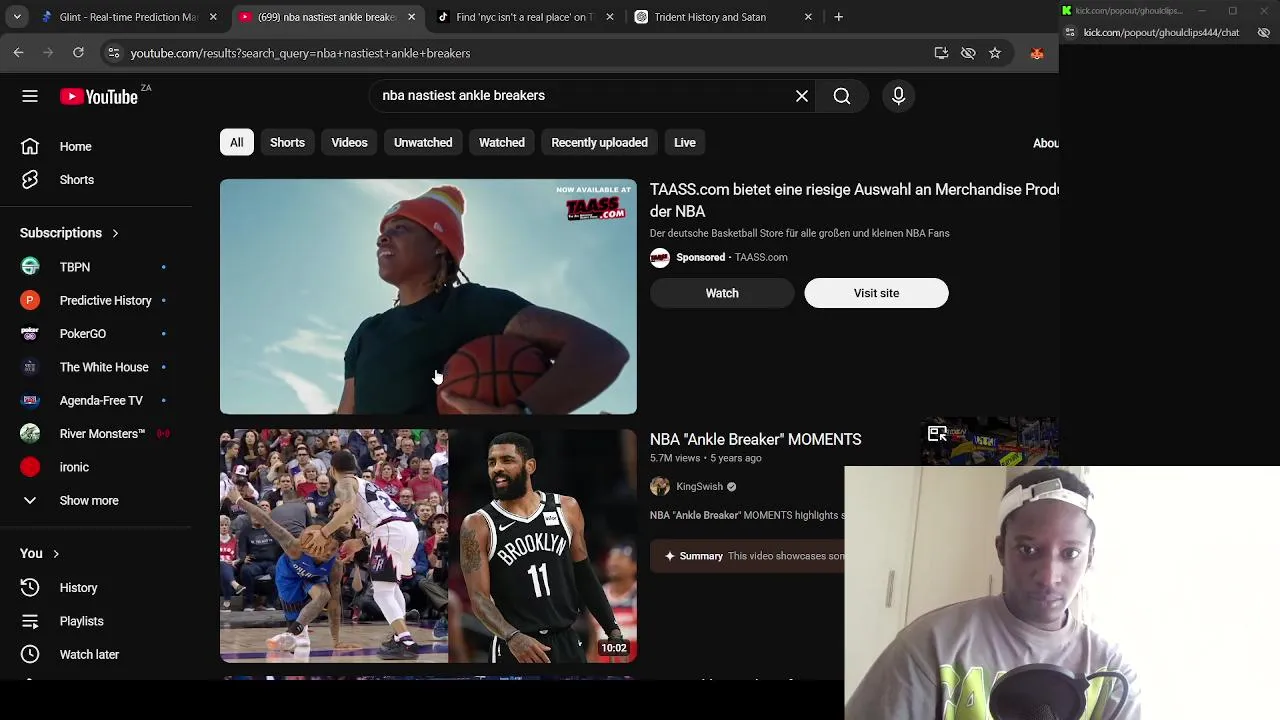Click the browser address bar URL
The width and height of the screenshot is (1280, 720).
300,53
